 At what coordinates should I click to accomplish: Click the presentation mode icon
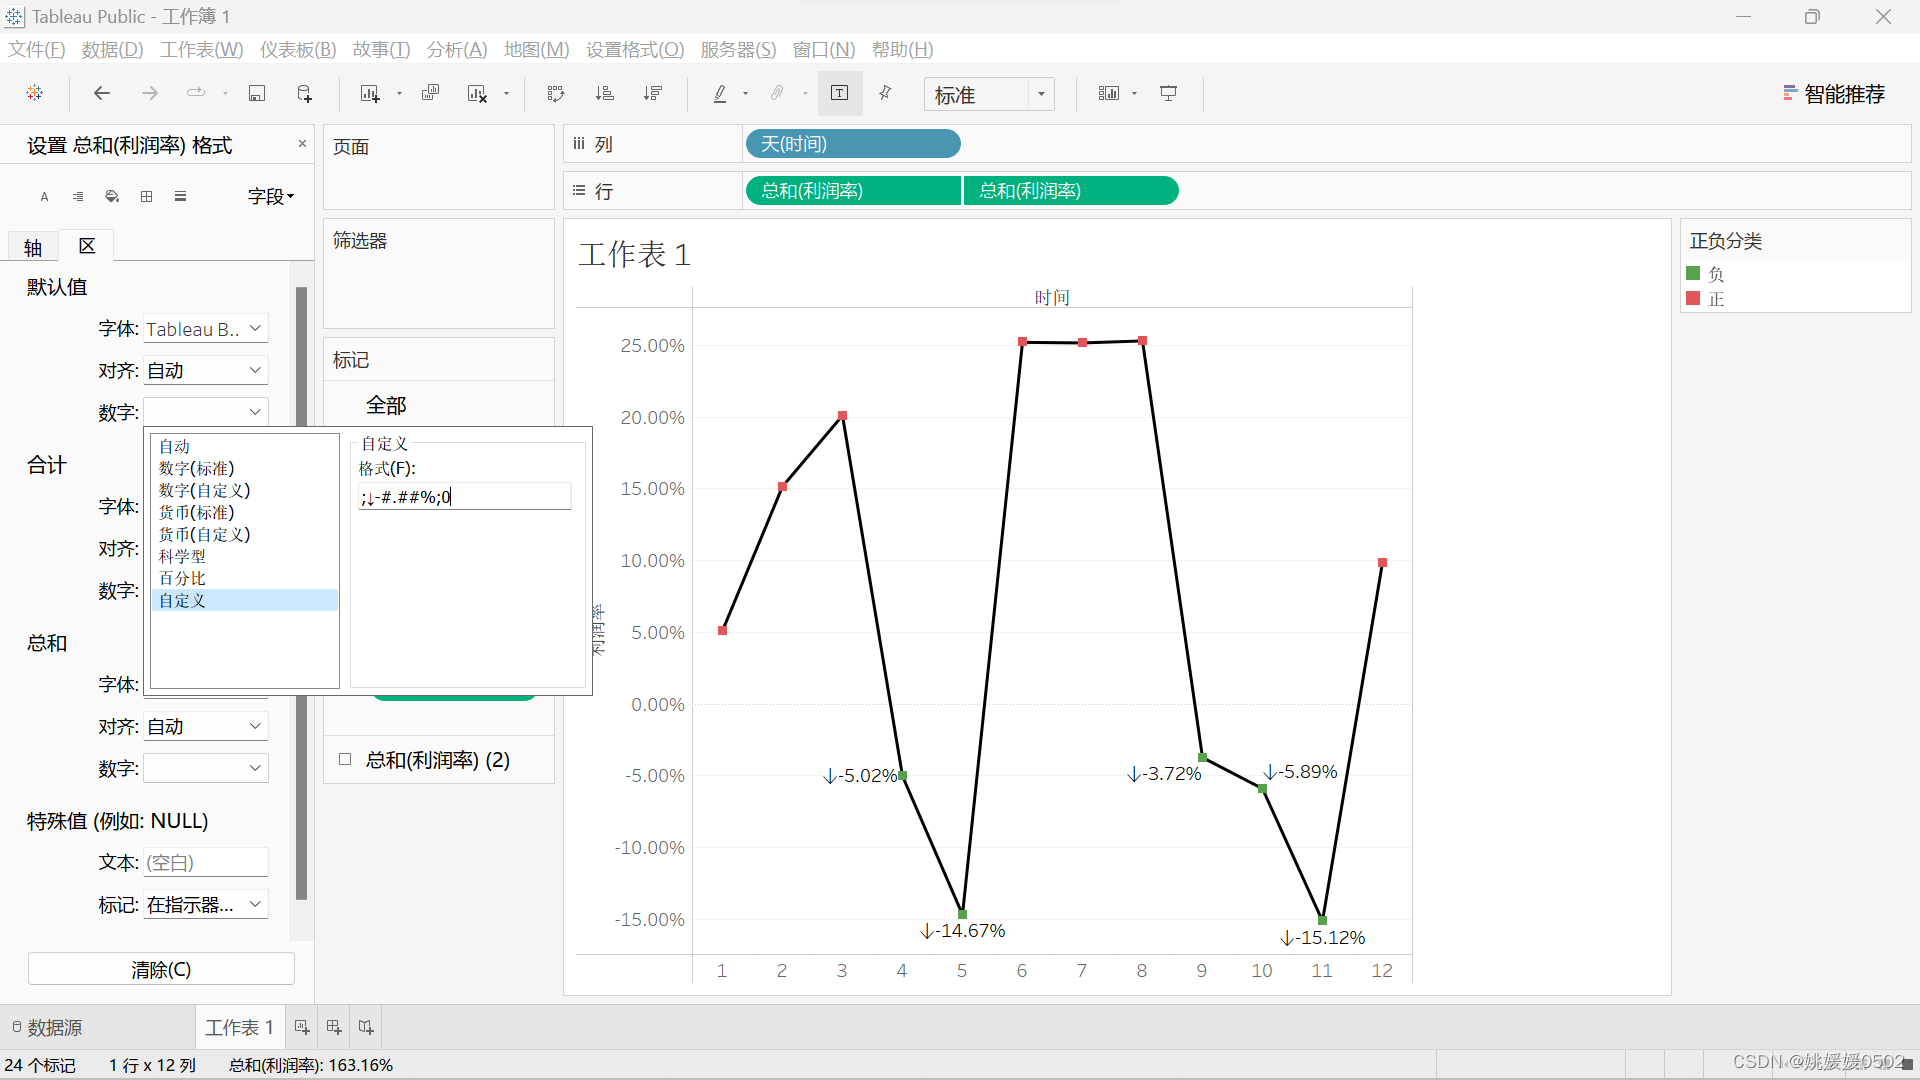(x=1168, y=93)
